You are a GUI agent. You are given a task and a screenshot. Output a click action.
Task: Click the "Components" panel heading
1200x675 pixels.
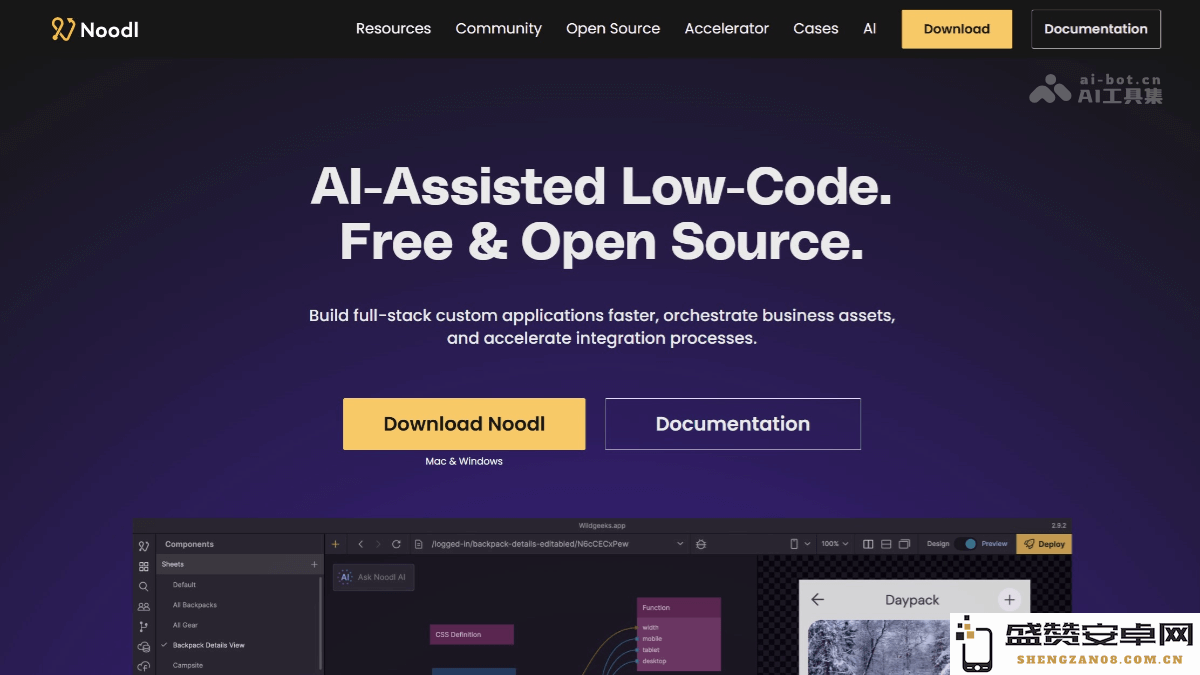(189, 544)
